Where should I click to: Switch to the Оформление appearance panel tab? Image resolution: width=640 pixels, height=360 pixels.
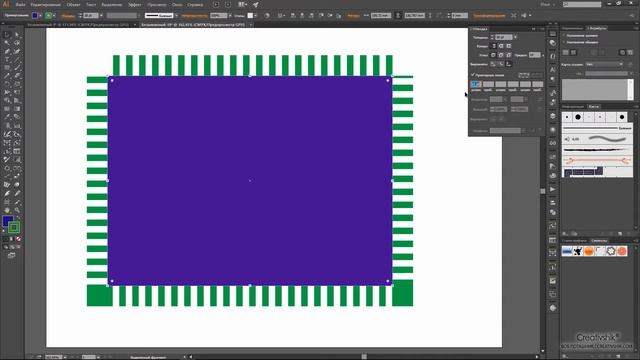[572, 28]
